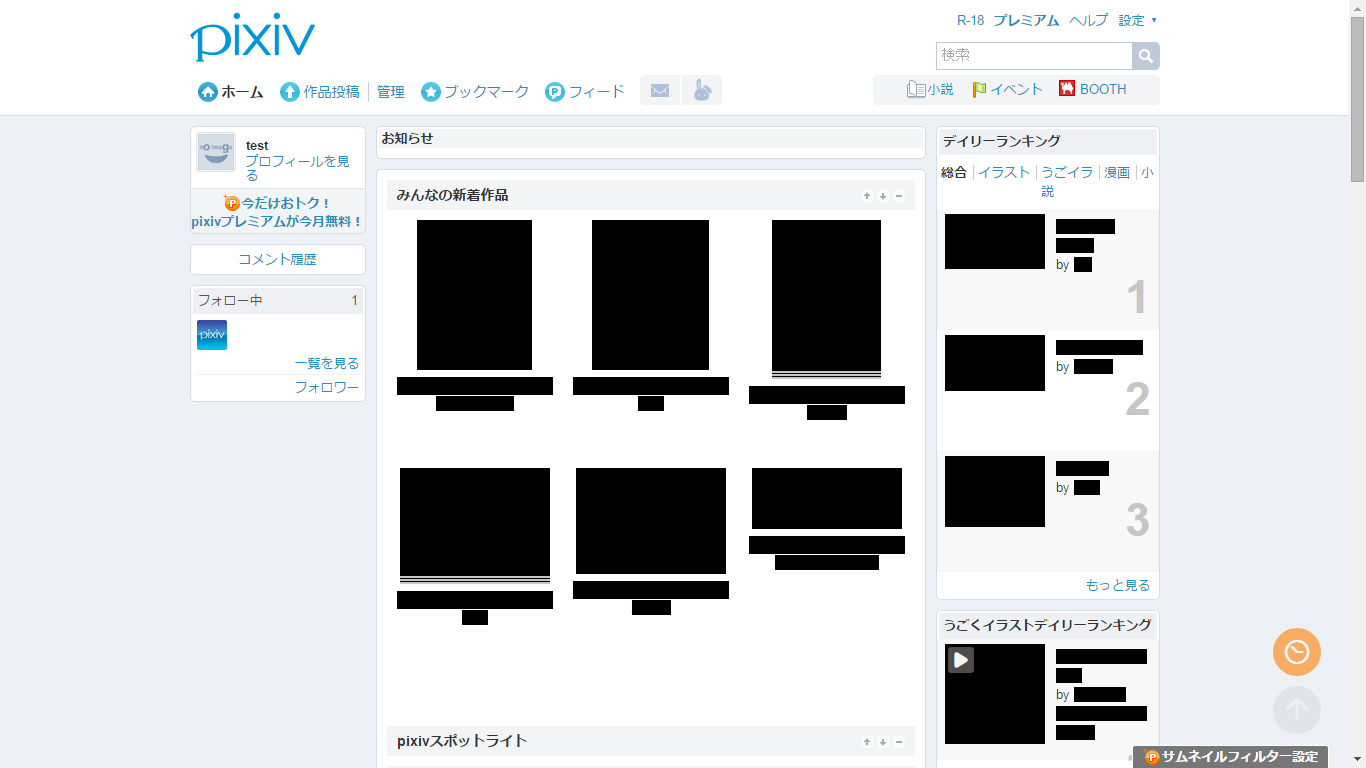Open the 設定 dropdown menu
1366x768 pixels.
tap(1130, 19)
